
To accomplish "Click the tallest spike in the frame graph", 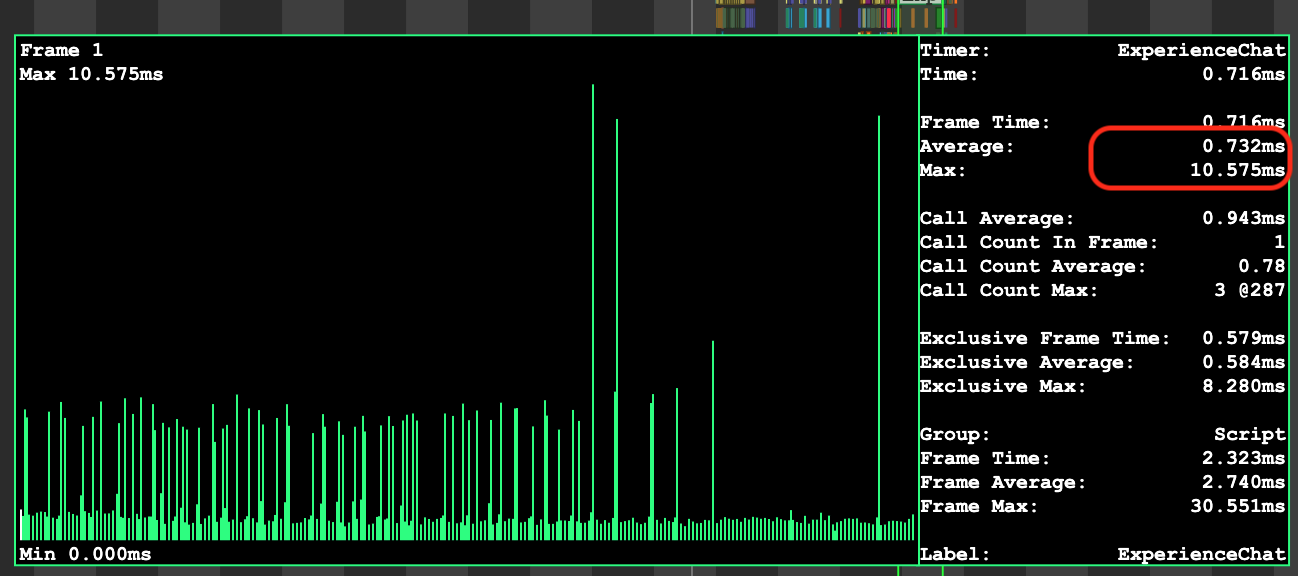I will click(593, 312).
